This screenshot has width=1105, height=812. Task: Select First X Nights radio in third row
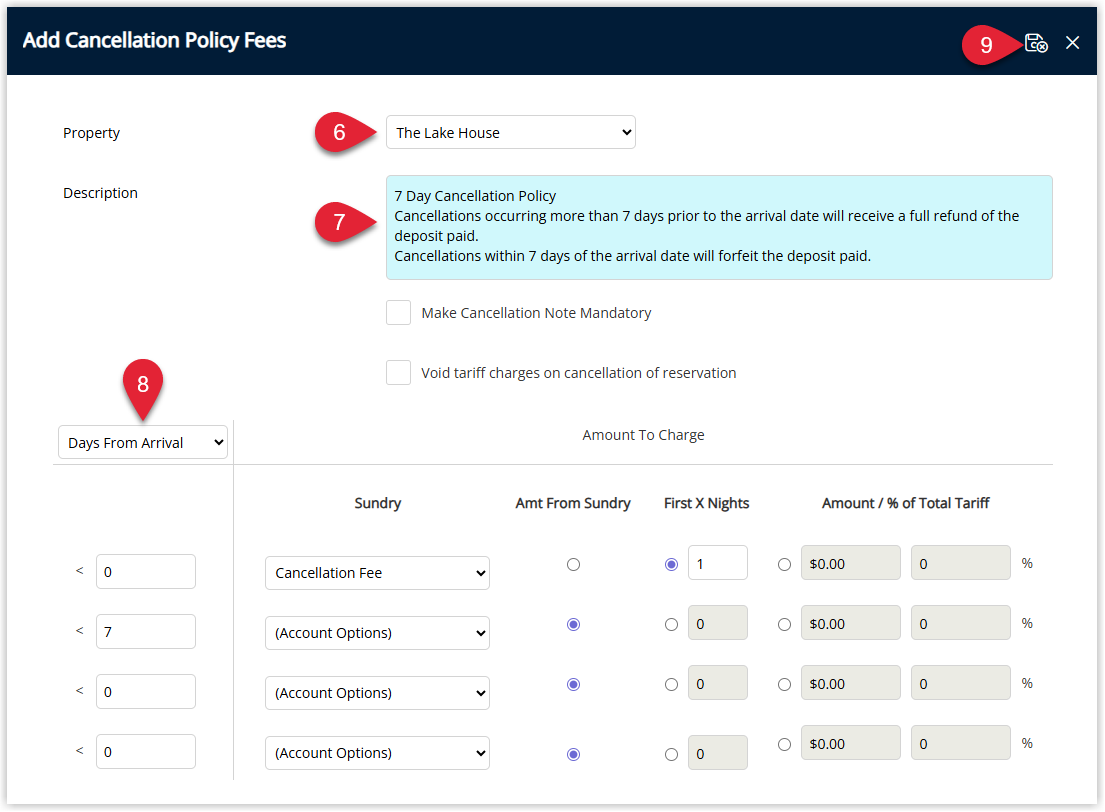point(672,684)
